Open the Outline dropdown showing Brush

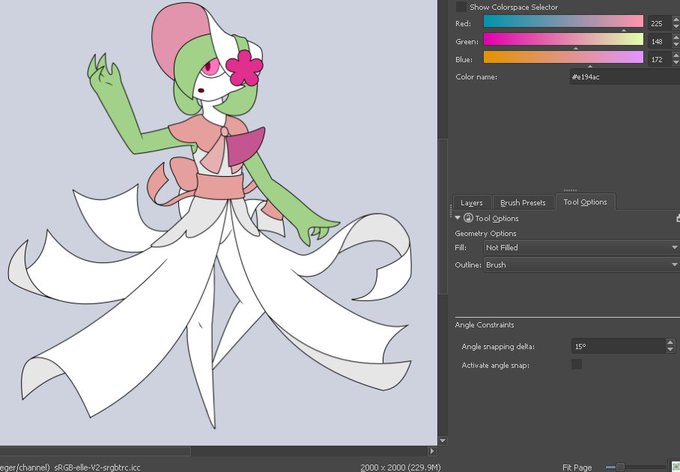pos(581,265)
